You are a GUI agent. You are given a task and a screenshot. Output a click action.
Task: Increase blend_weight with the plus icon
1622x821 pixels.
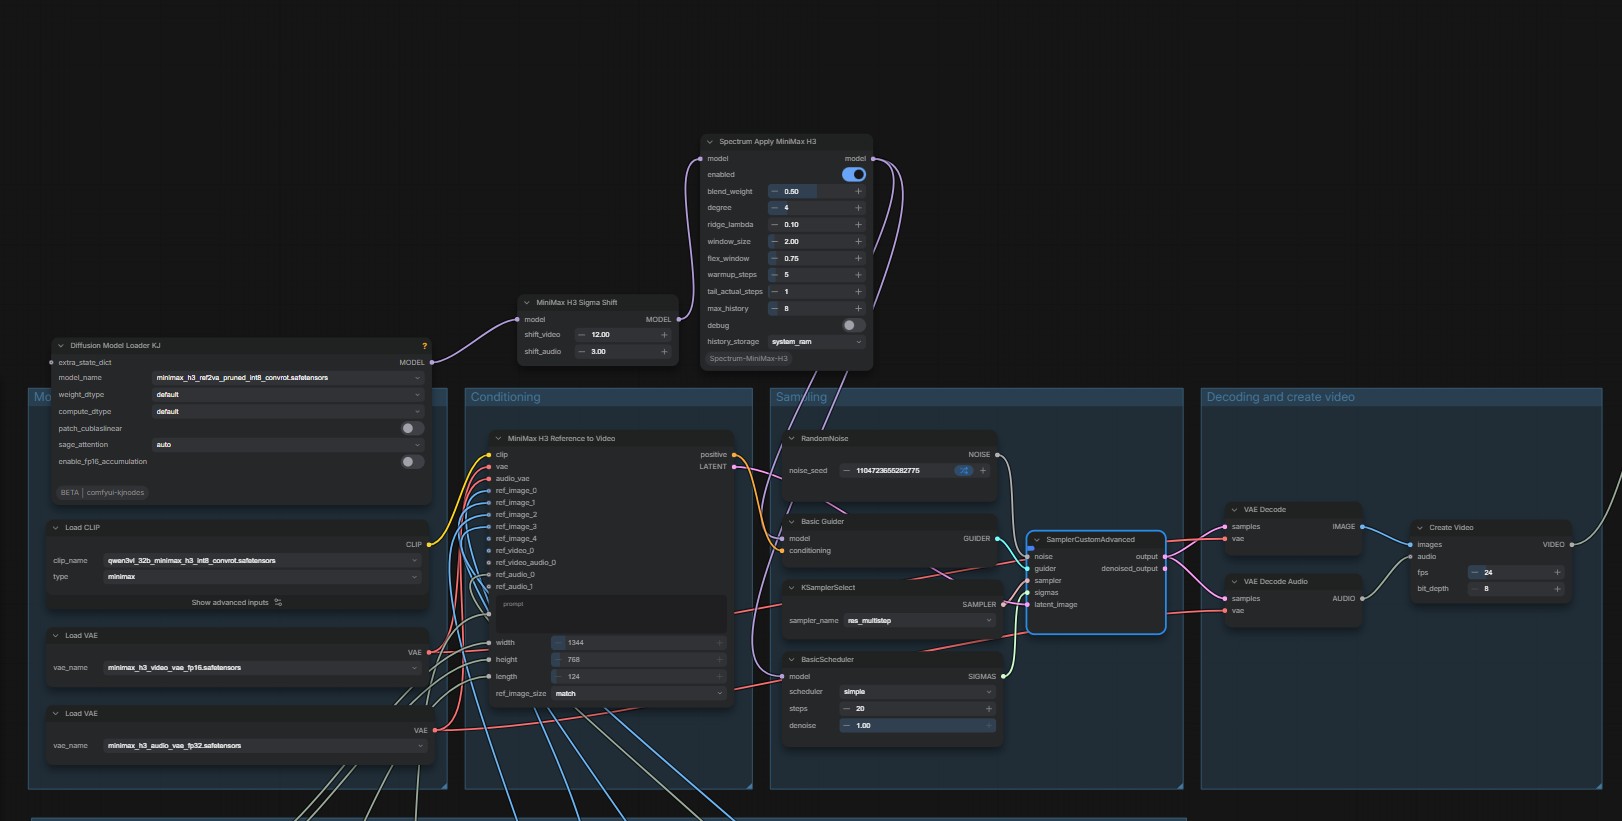click(x=858, y=192)
